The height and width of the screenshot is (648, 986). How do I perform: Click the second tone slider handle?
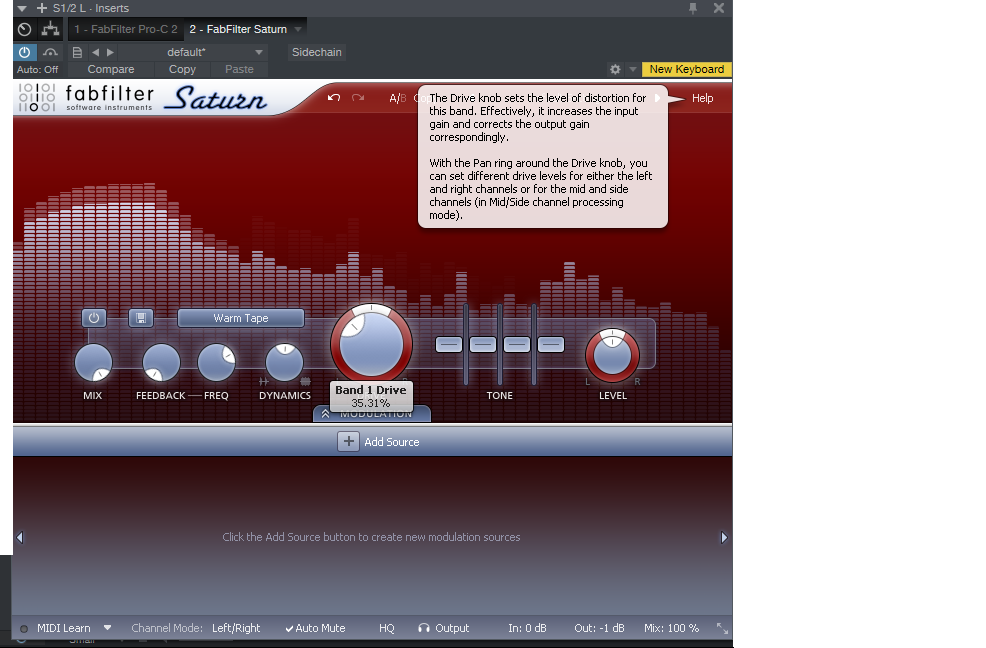pos(483,345)
